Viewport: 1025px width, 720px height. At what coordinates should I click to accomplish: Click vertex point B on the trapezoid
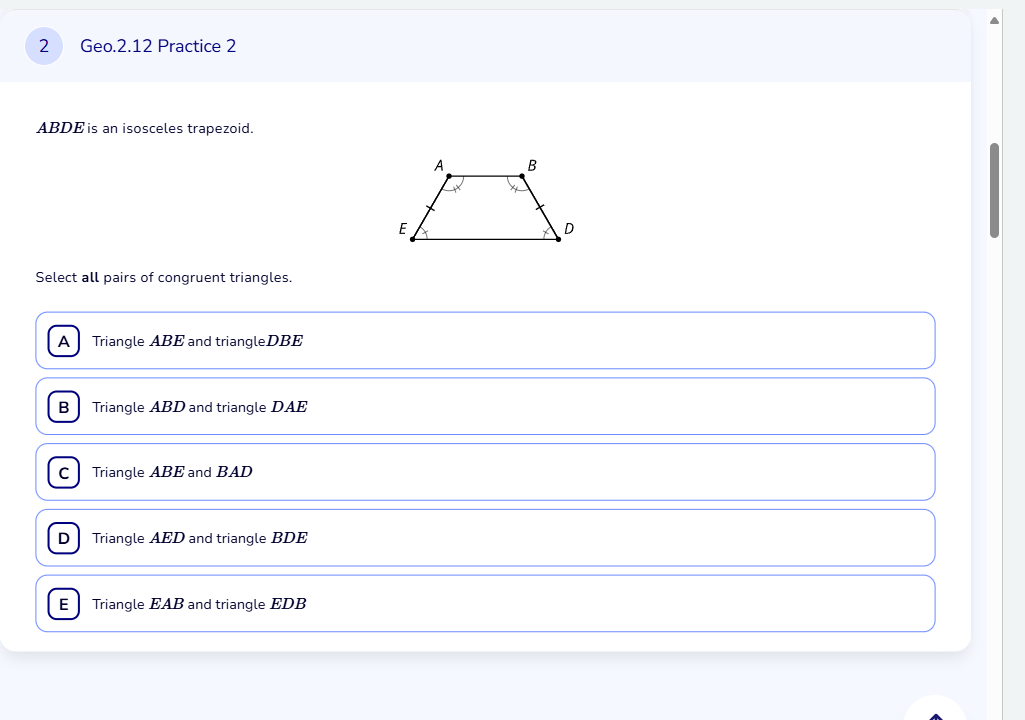tap(522, 176)
